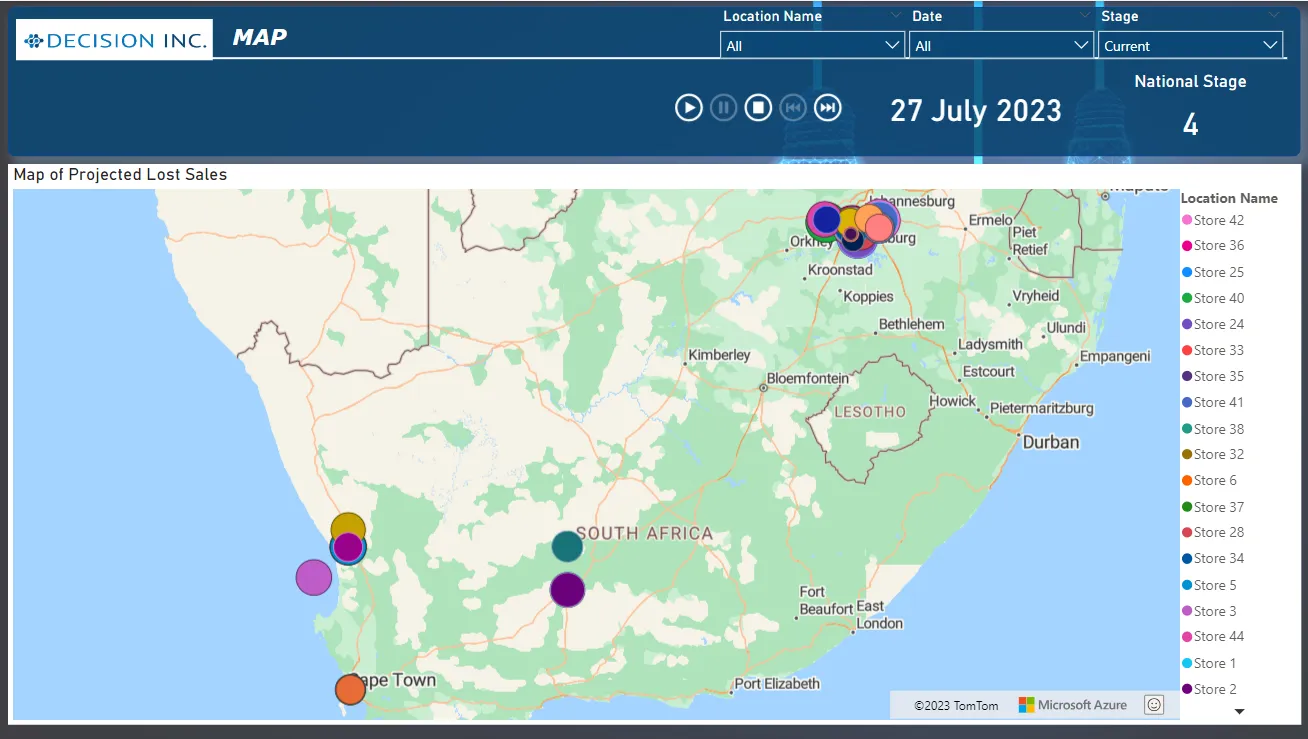Go back to the previous date step

click(793, 108)
